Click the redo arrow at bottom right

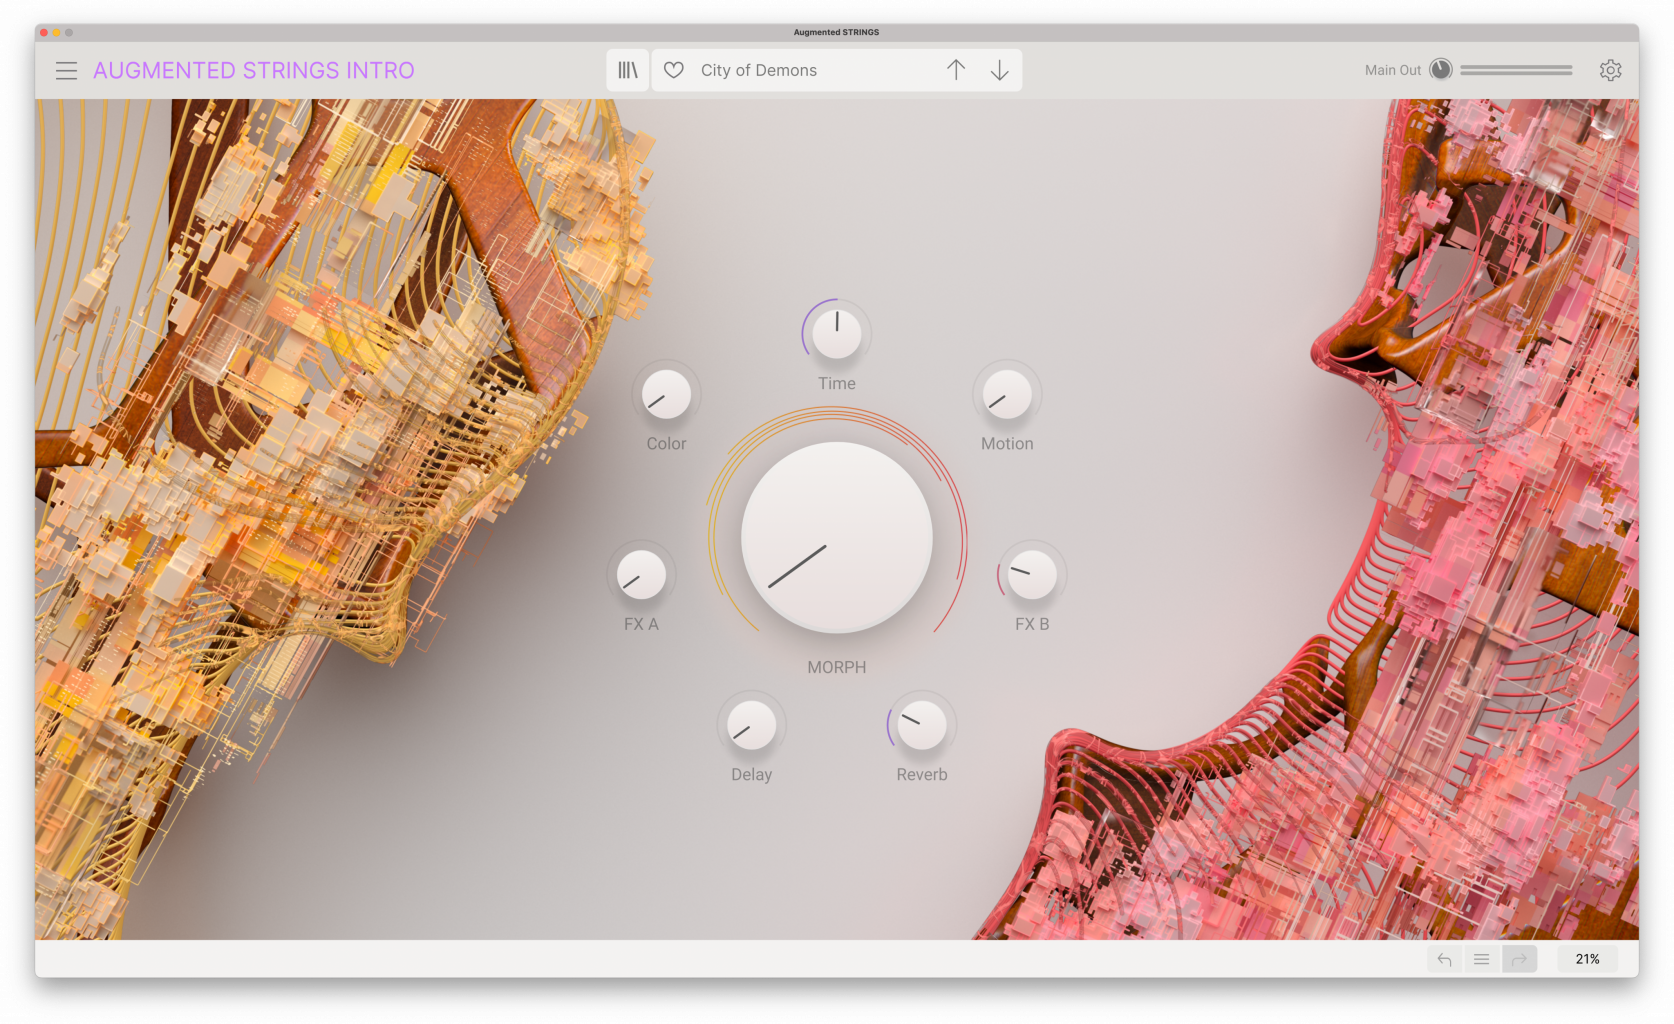pos(1519,958)
